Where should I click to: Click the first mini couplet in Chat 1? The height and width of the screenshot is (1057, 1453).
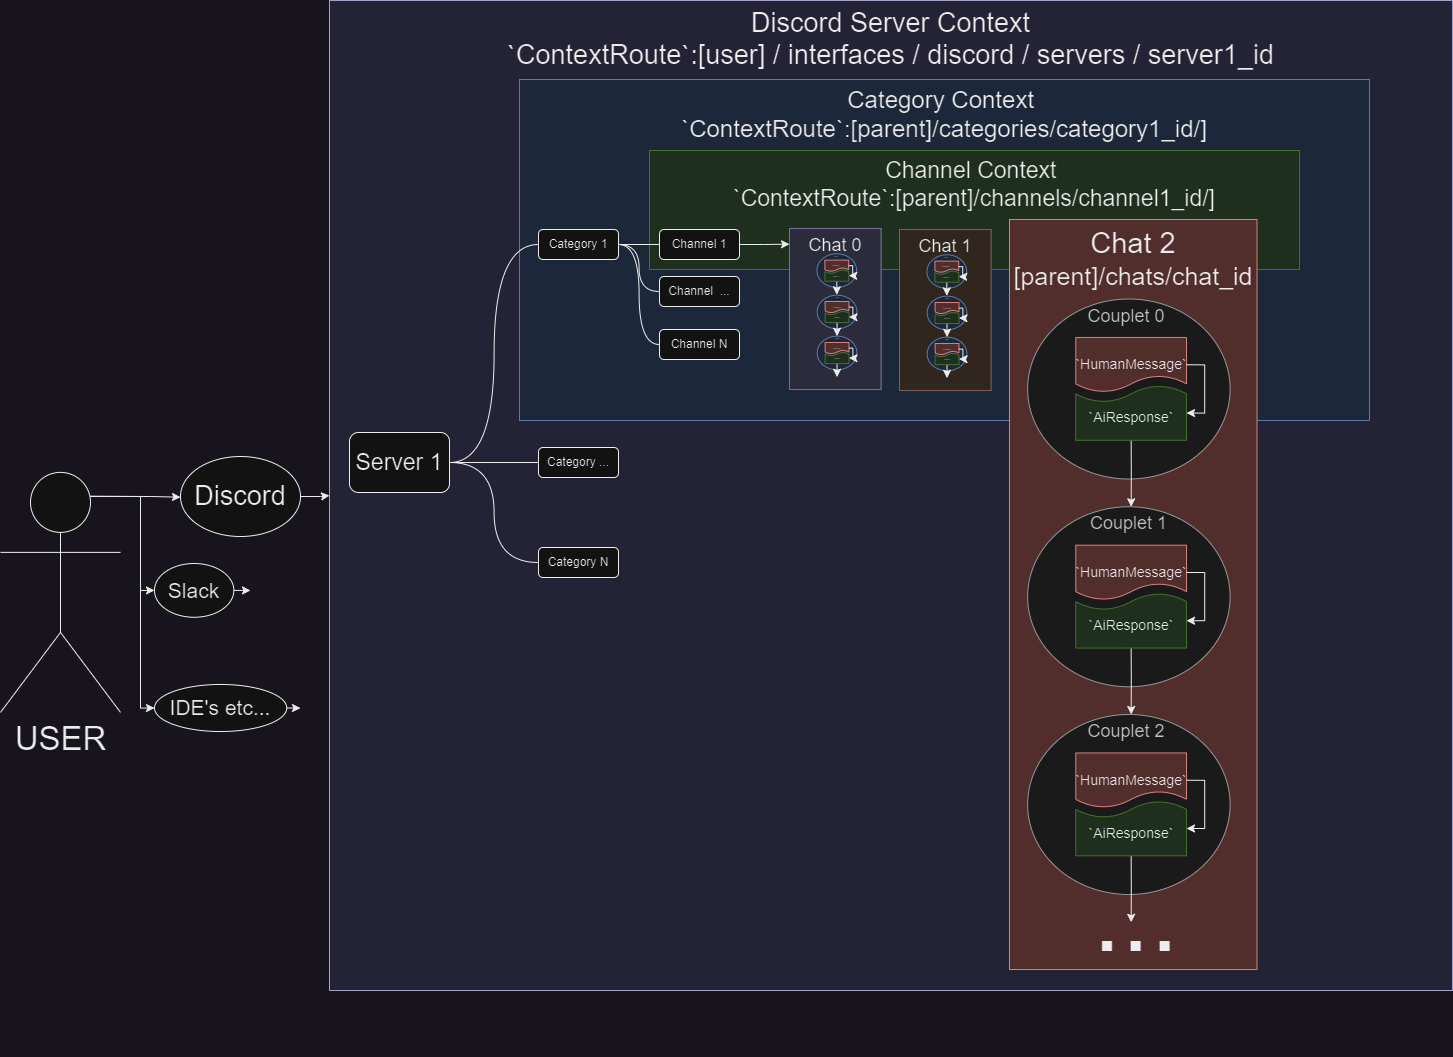(947, 270)
